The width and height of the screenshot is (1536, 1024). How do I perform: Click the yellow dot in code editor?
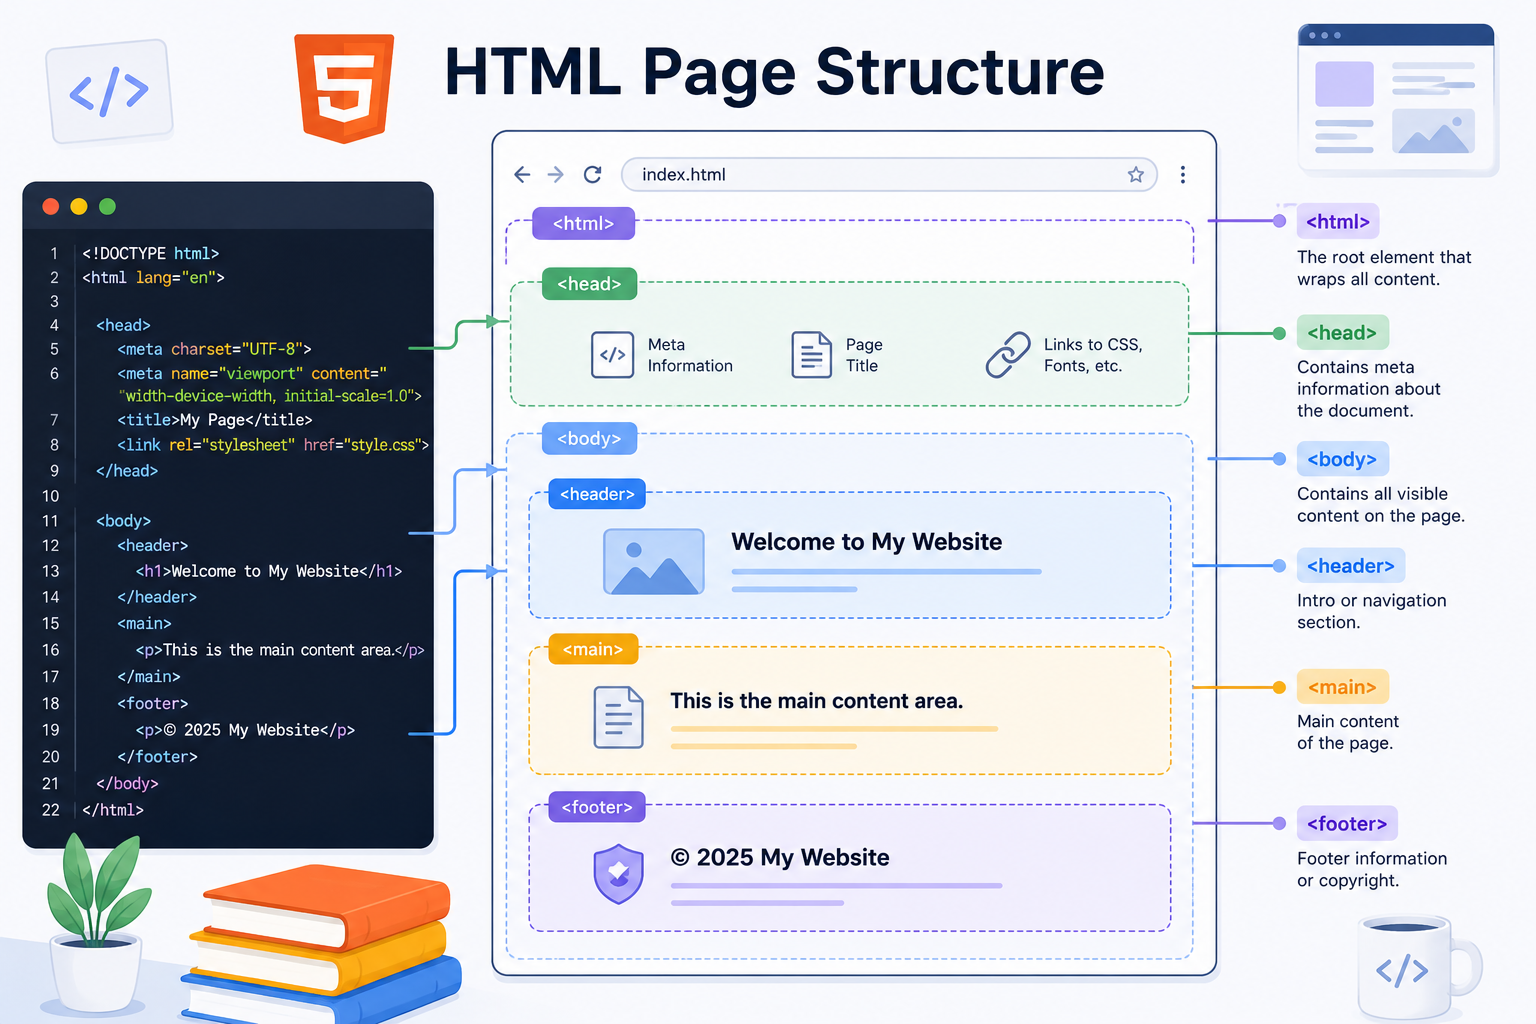[x=79, y=207]
